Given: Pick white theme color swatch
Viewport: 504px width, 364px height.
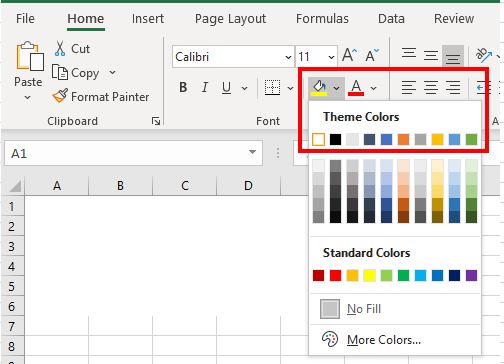Looking at the screenshot, I should (x=318, y=139).
